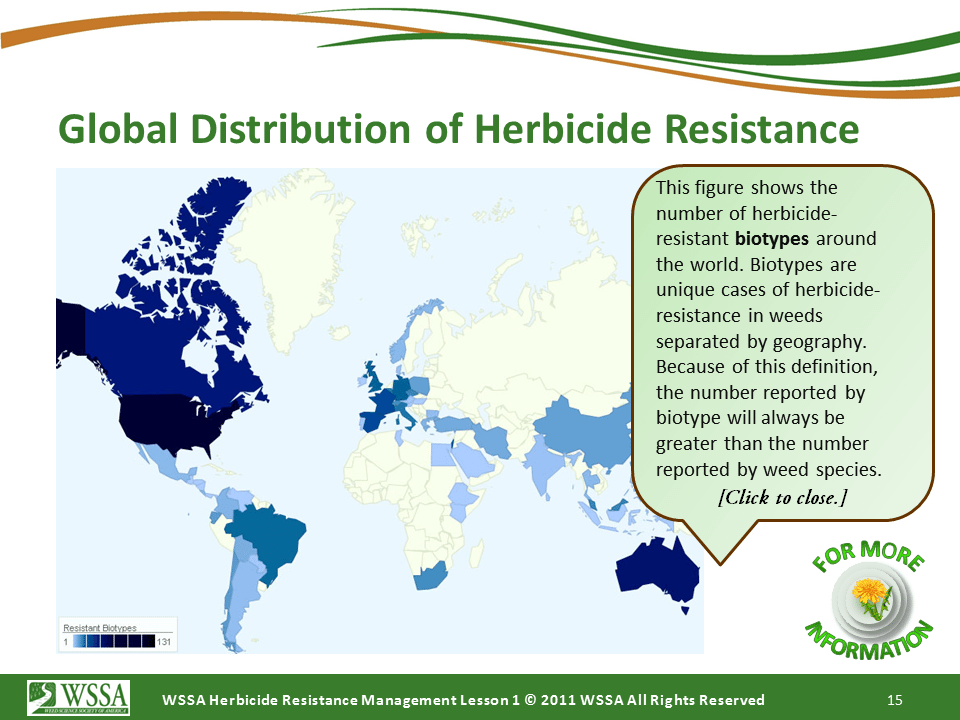This screenshot has height=720, width=960.
Task: Select the value 131 in the legend
Action: (163, 641)
